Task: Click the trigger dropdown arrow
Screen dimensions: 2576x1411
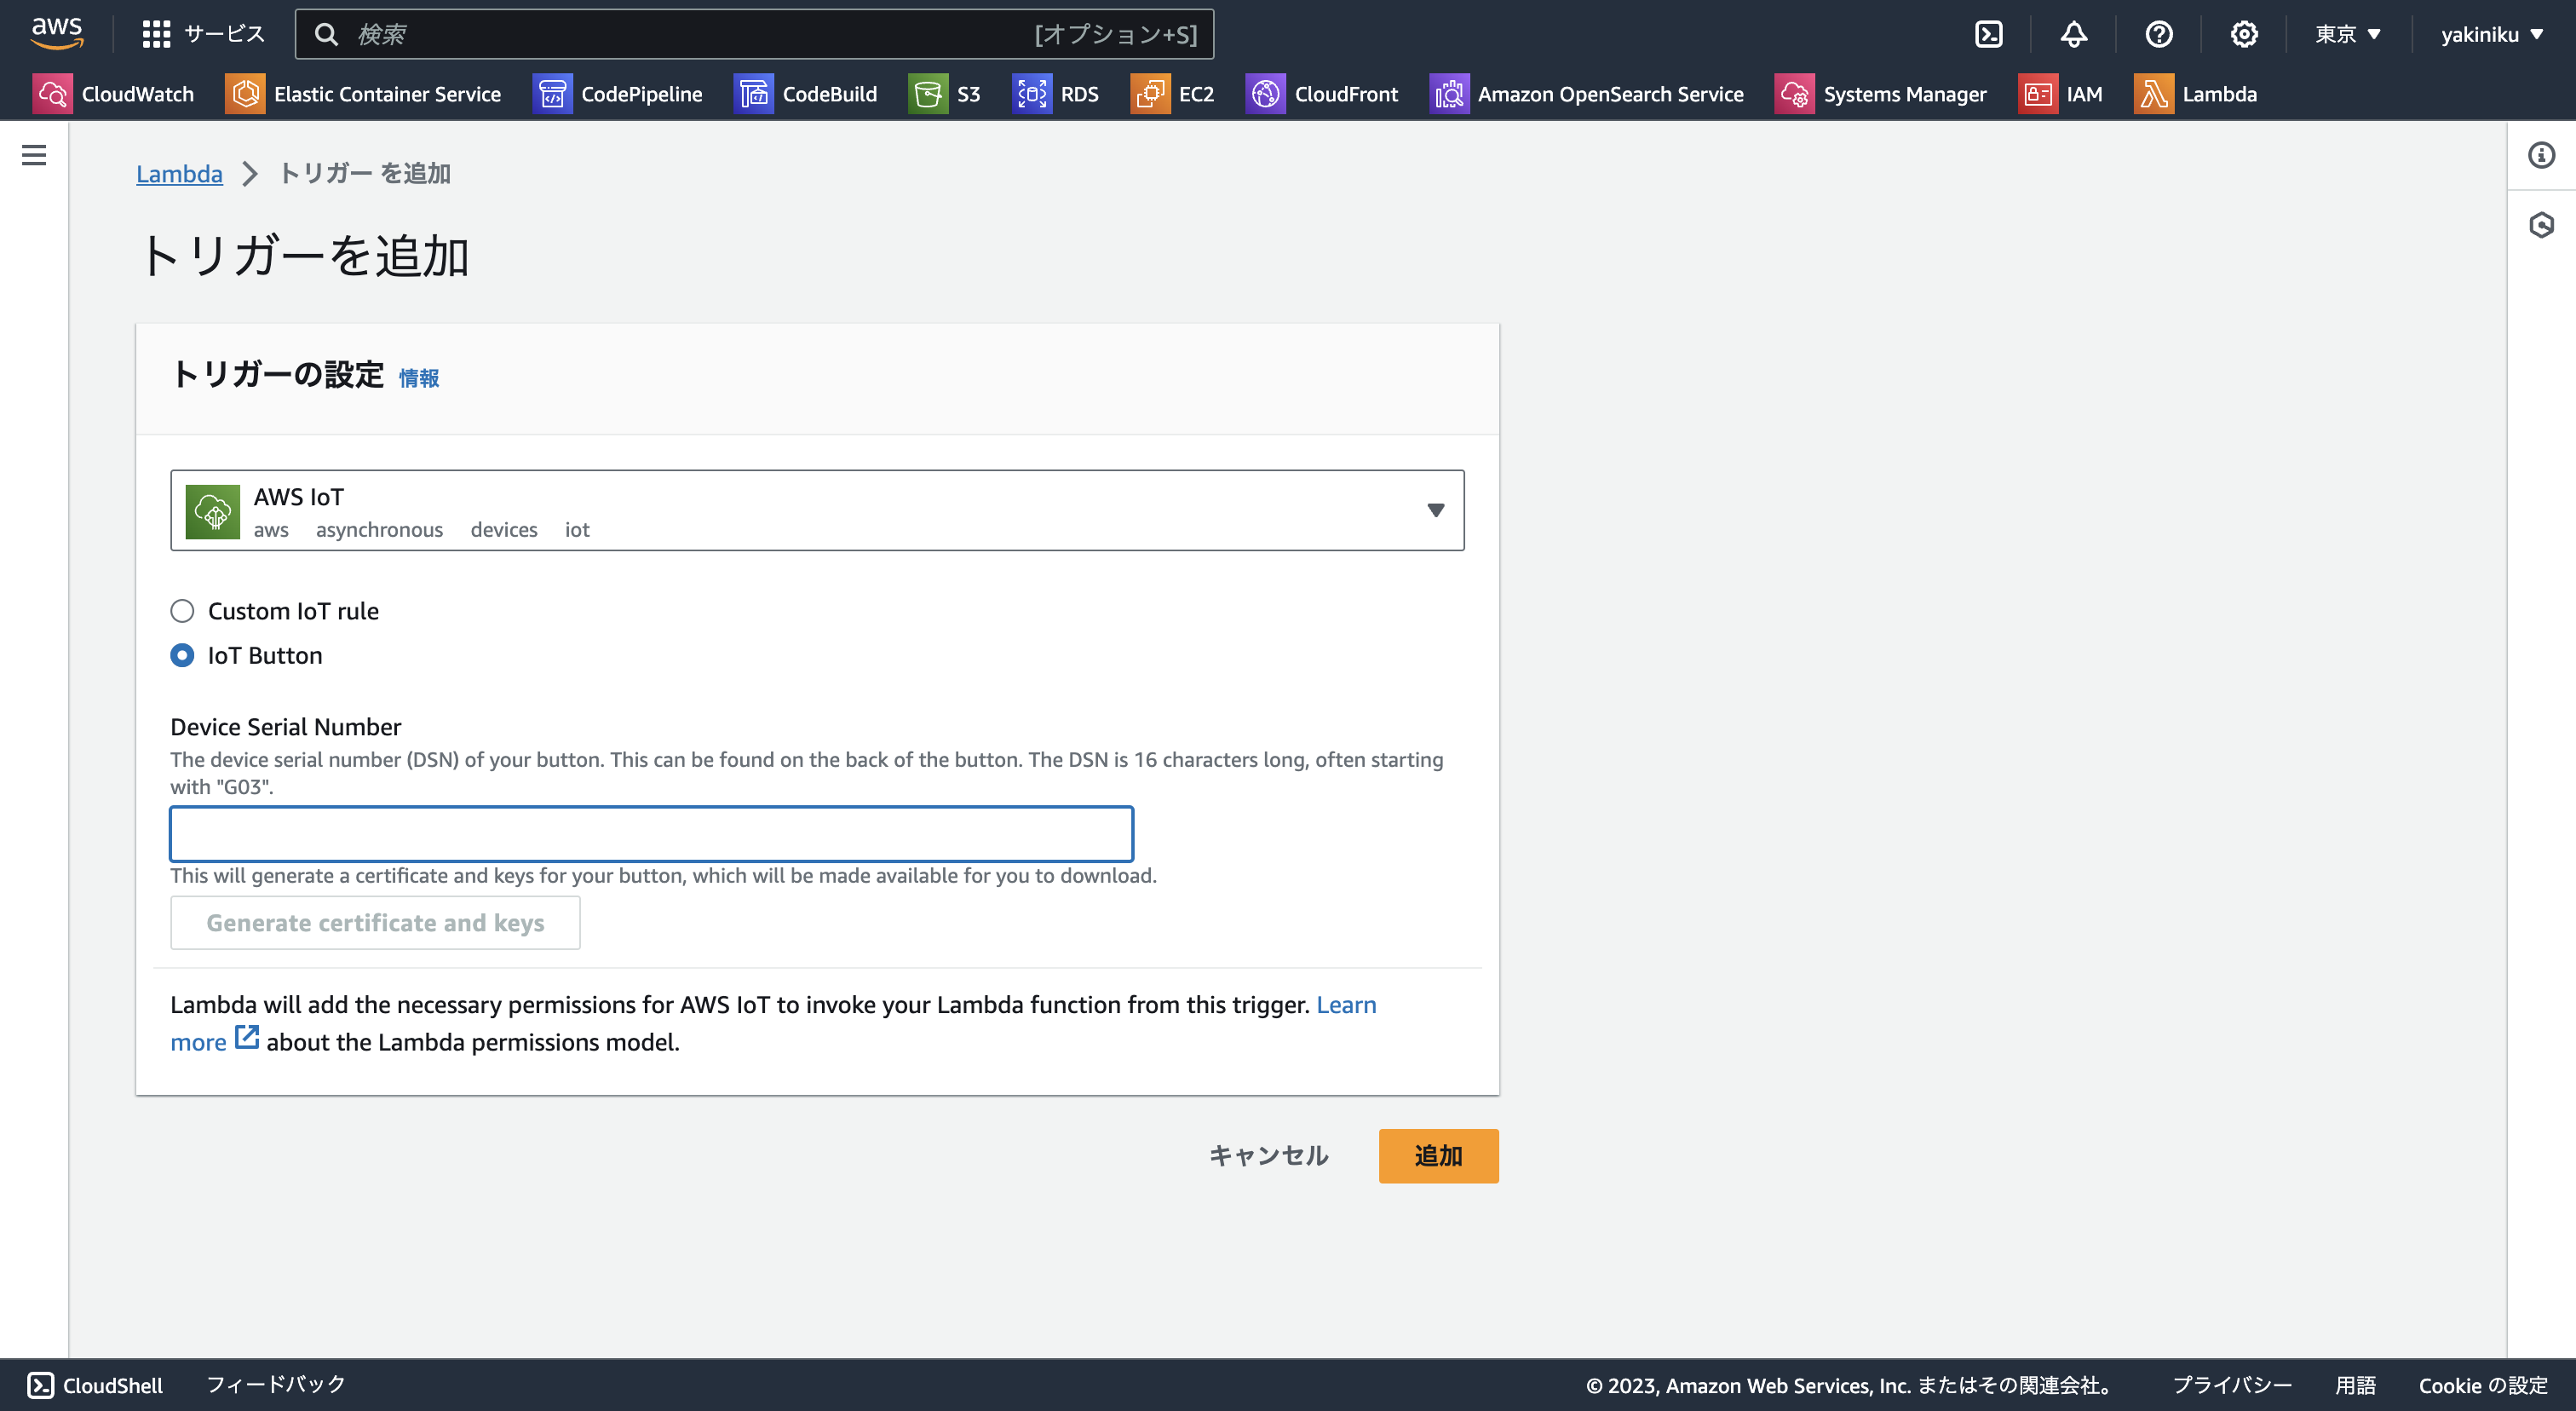Action: click(x=1435, y=510)
